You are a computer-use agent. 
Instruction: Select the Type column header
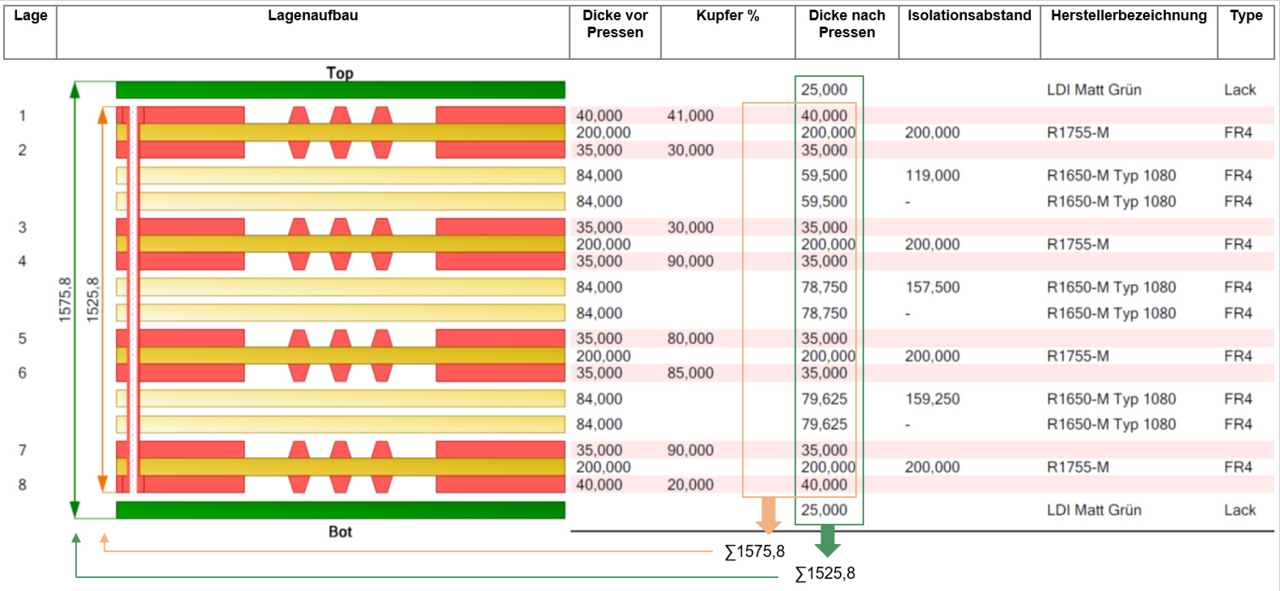1246,16
